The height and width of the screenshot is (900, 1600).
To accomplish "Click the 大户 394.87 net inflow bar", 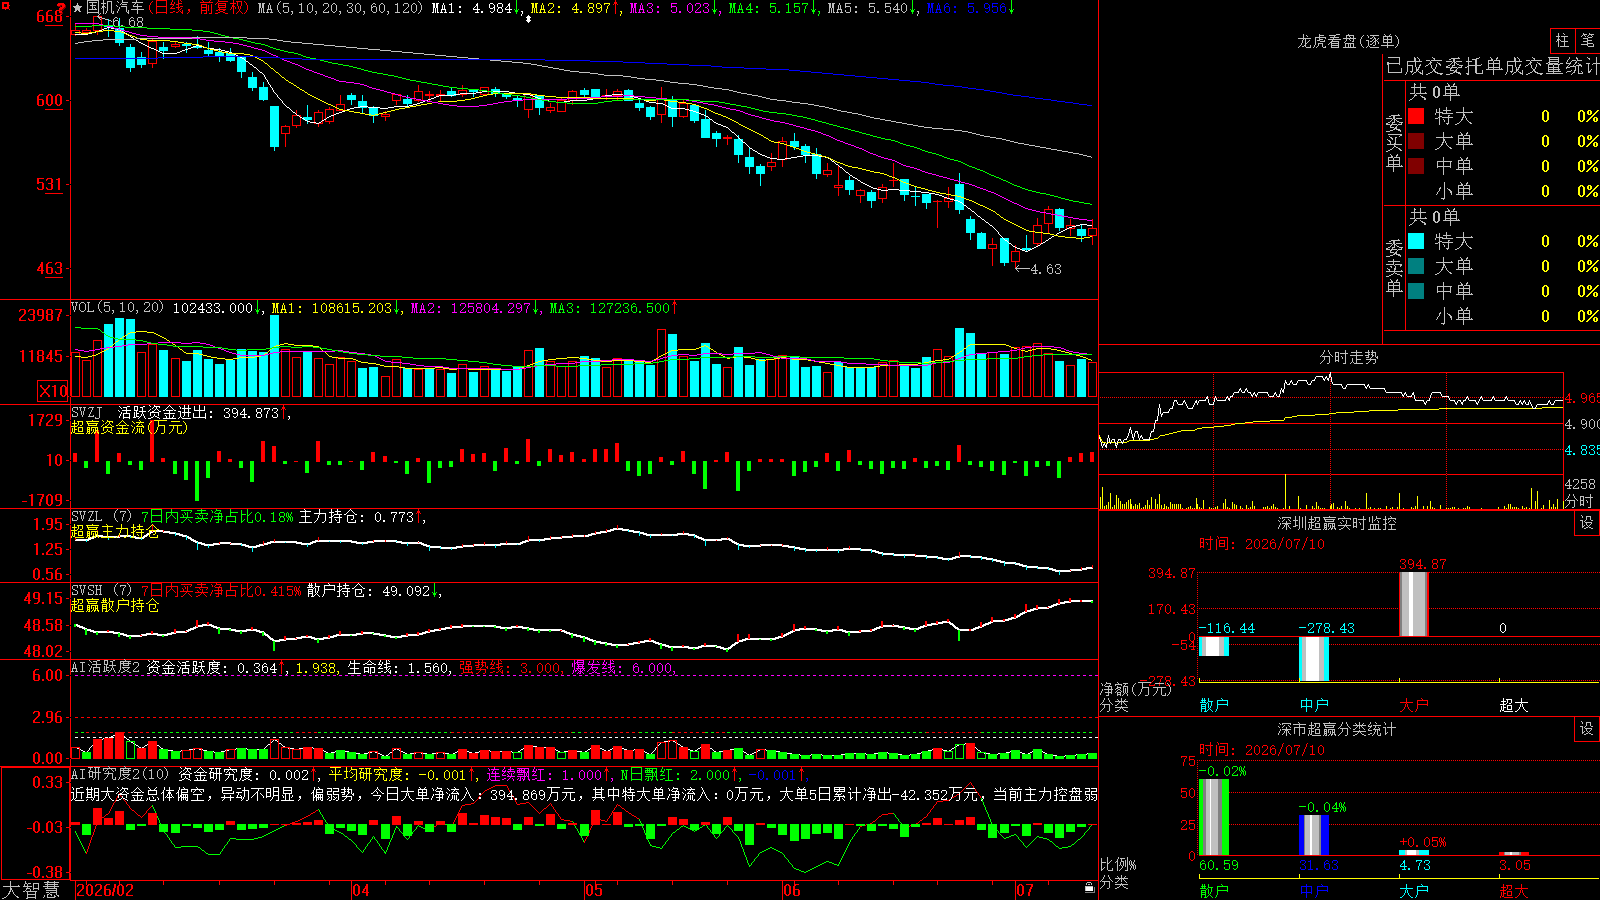I will (1414, 604).
